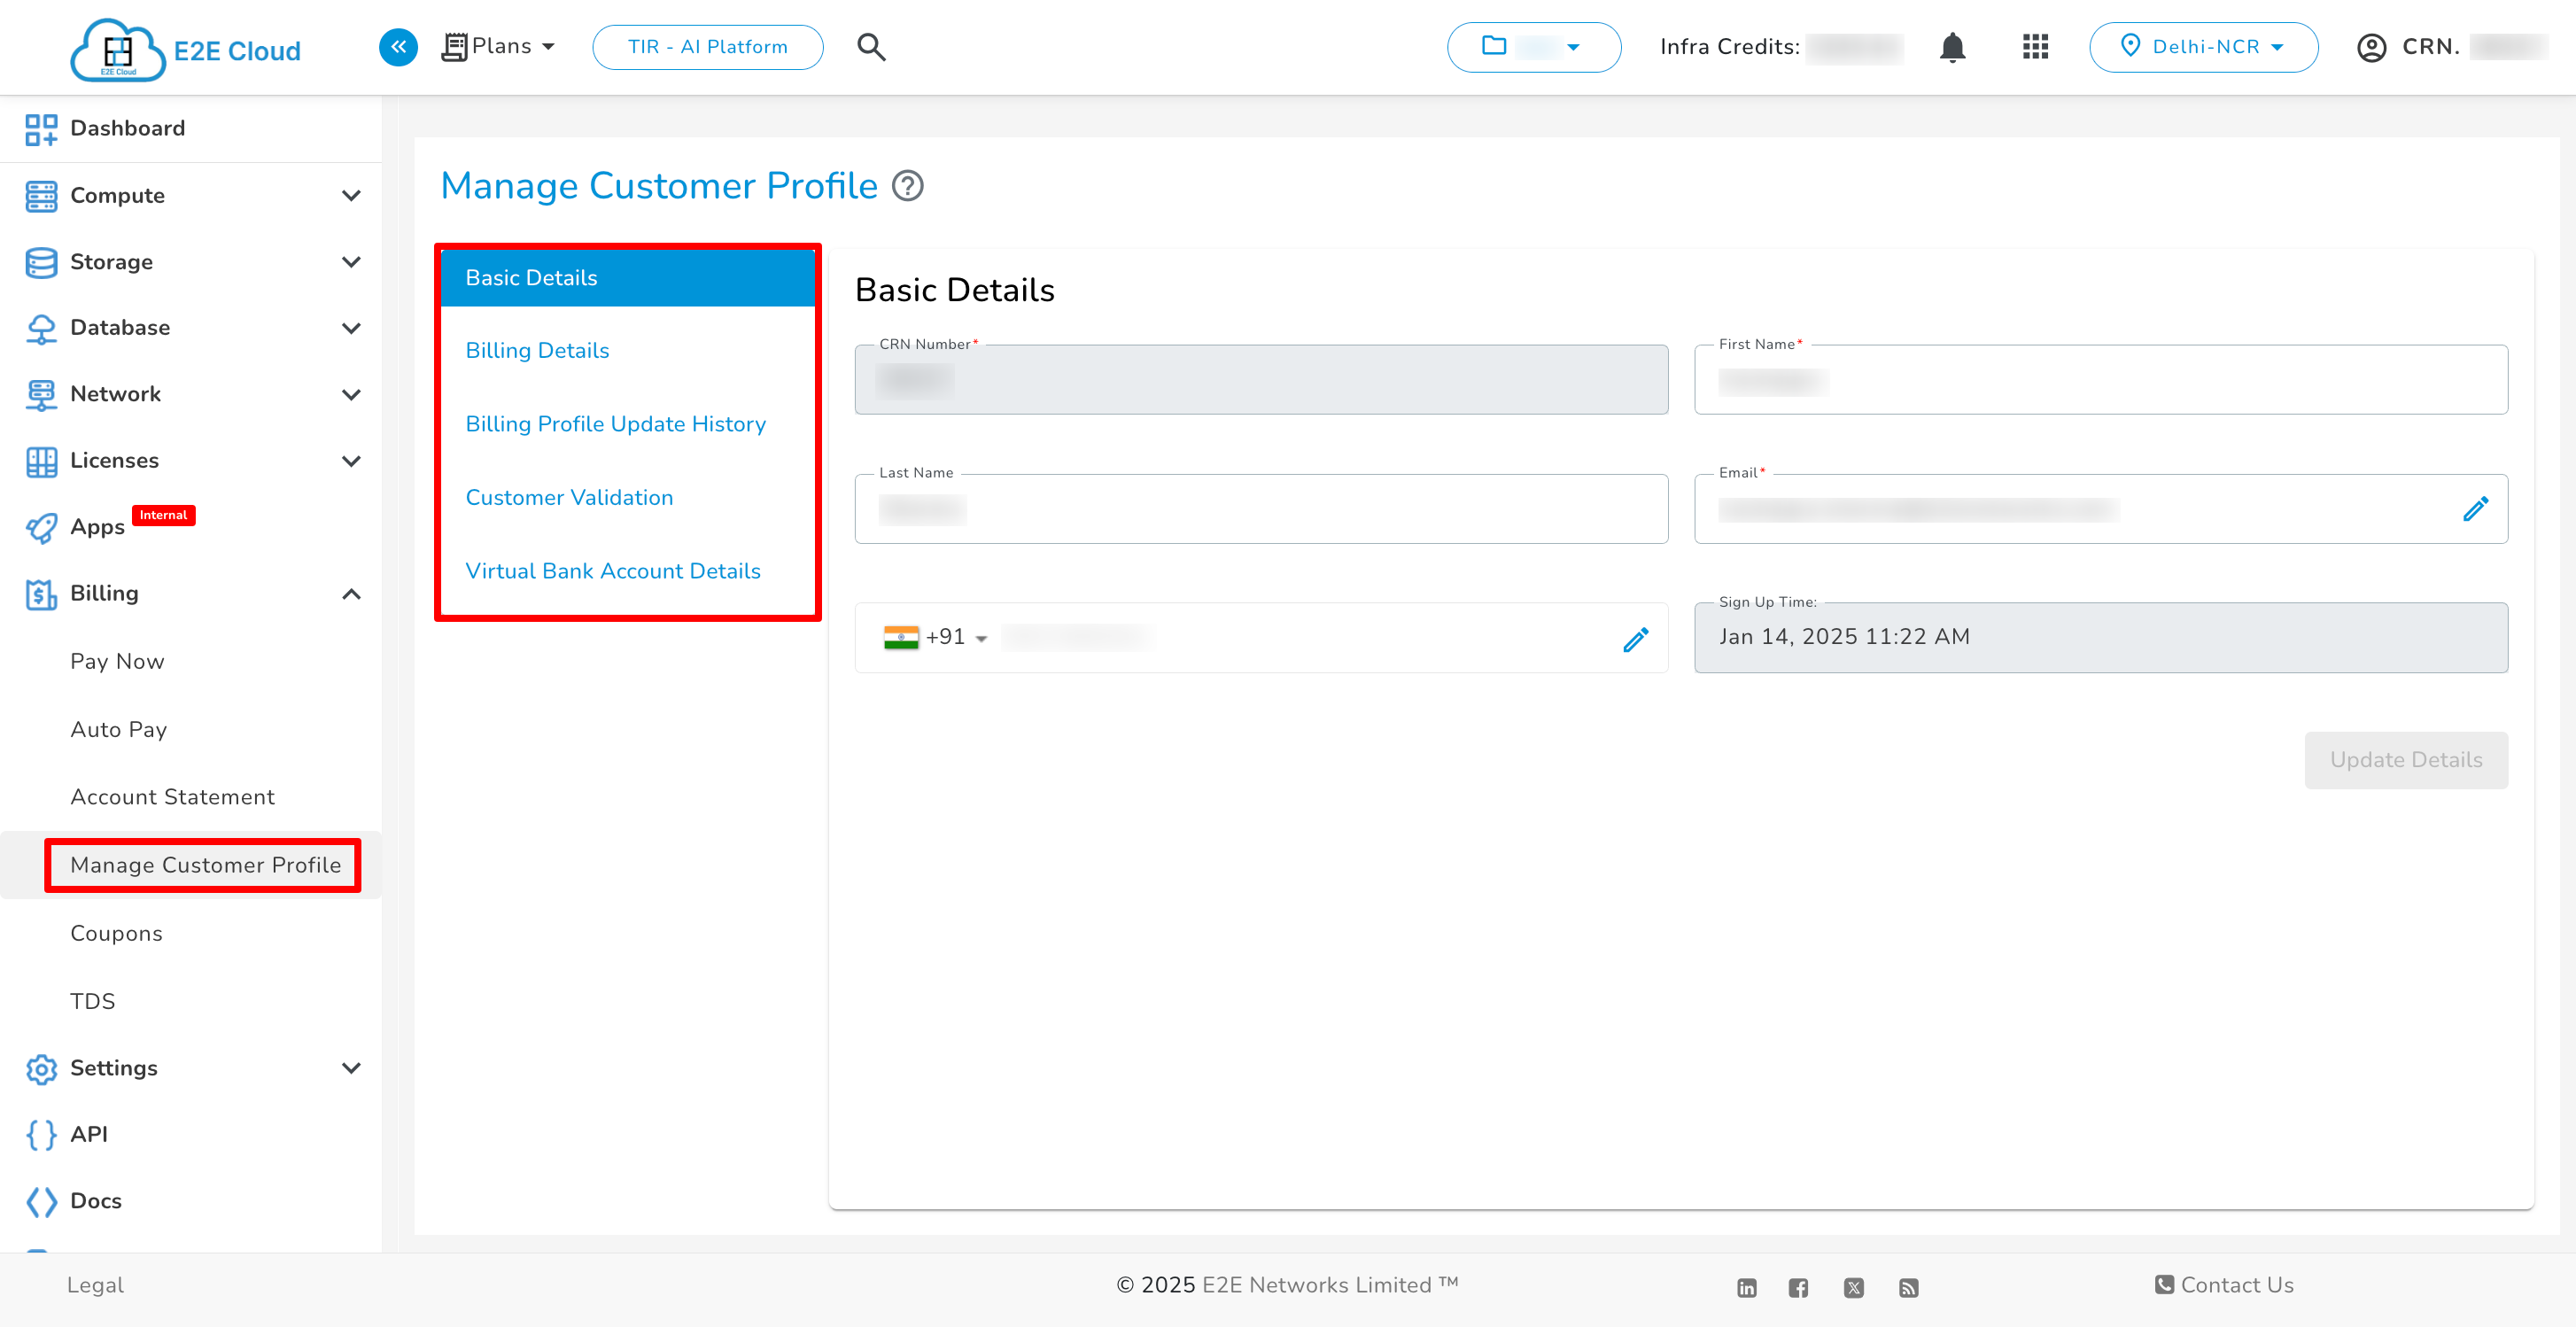
Task: Open the CRN user account menu
Action: tap(2452, 47)
